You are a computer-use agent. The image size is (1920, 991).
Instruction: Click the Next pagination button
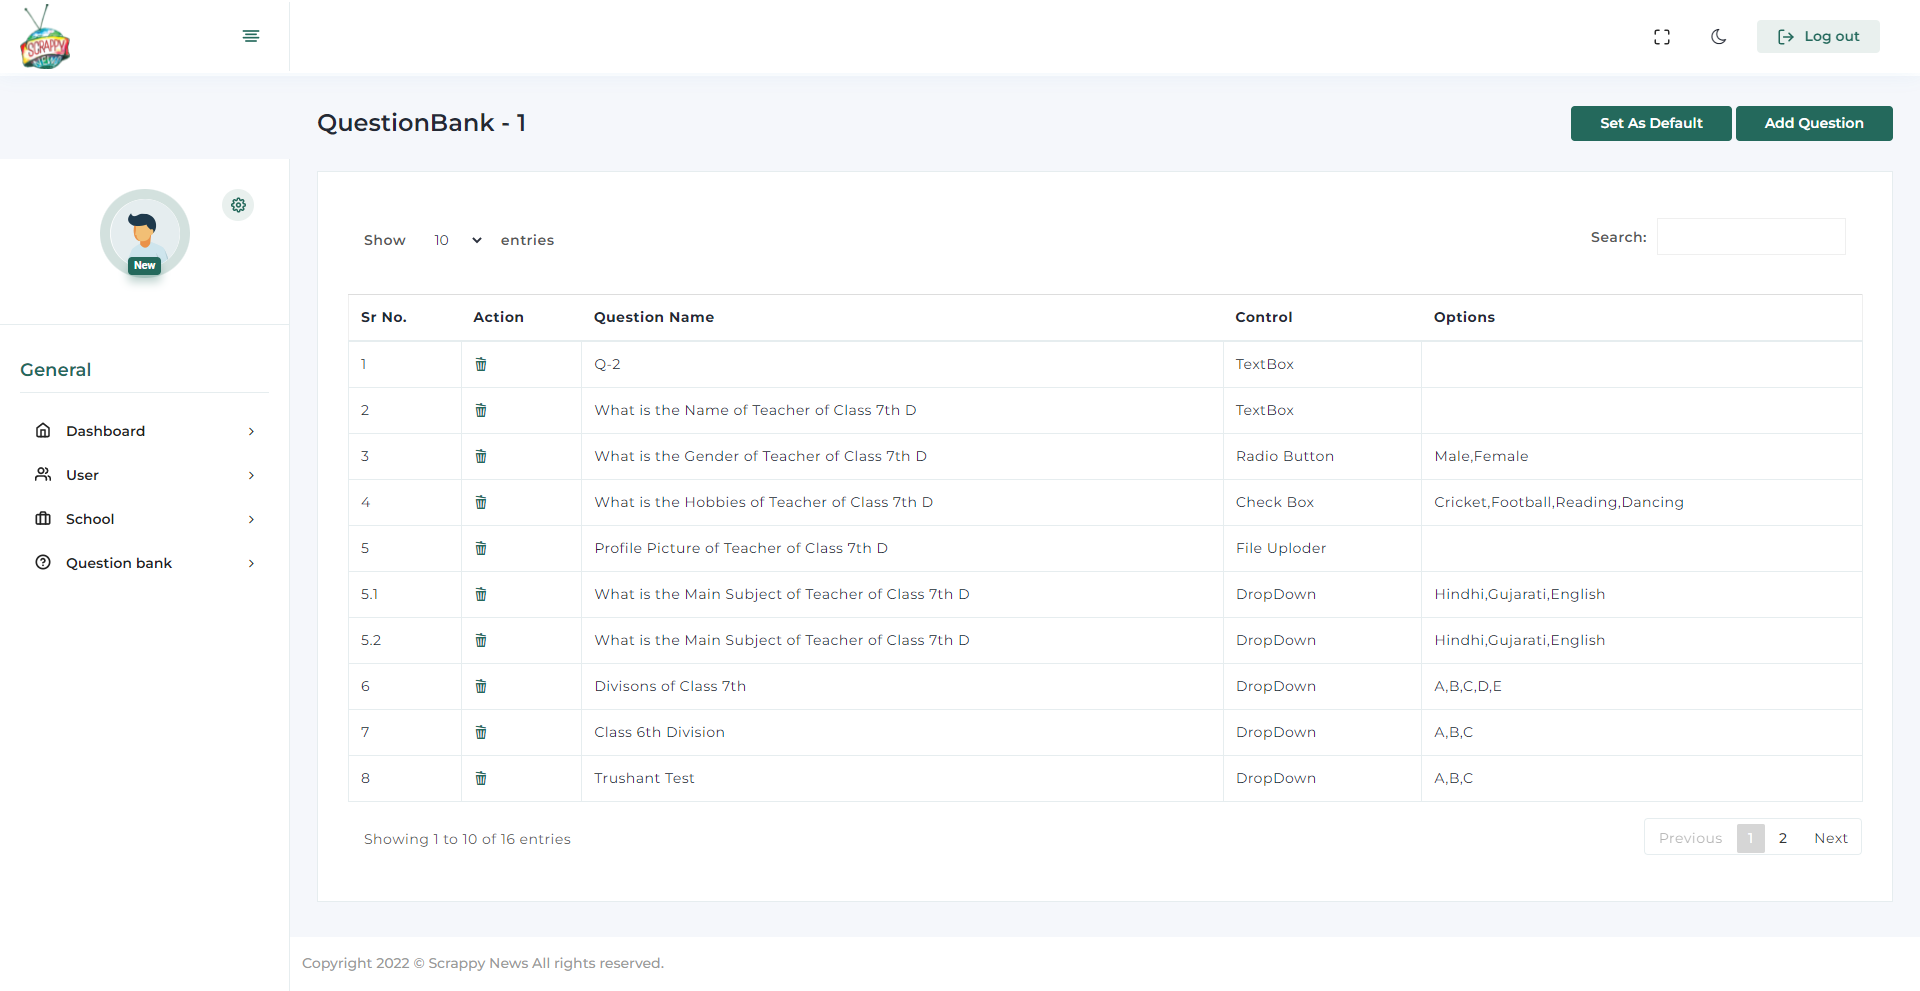click(1831, 838)
